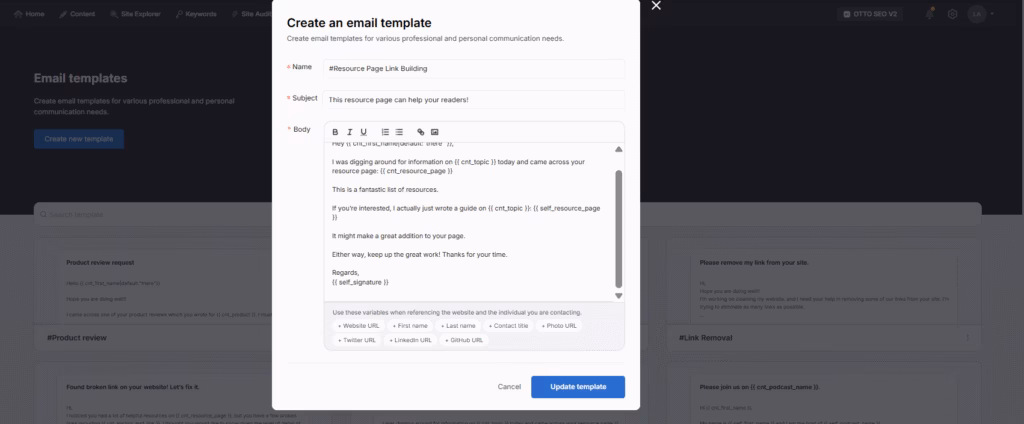Insert the First name variable
This screenshot has height=424, width=1024.
pos(410,326)
